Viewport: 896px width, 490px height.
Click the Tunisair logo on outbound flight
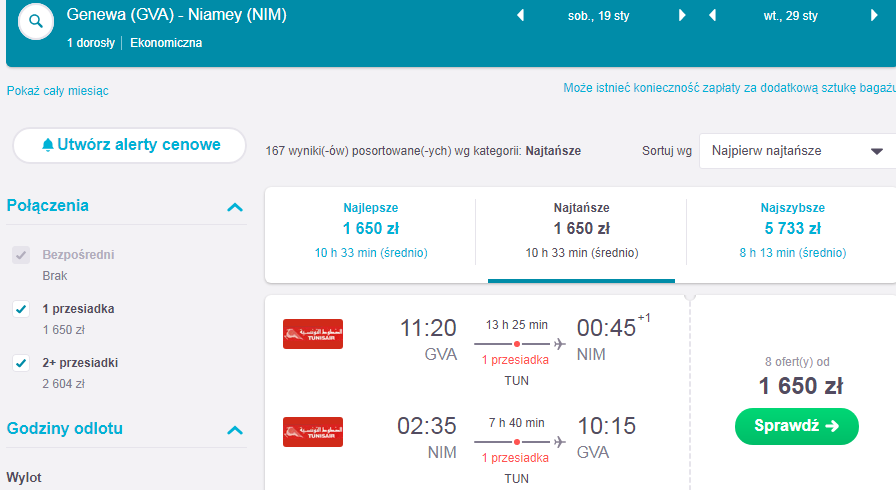[313, 334]
